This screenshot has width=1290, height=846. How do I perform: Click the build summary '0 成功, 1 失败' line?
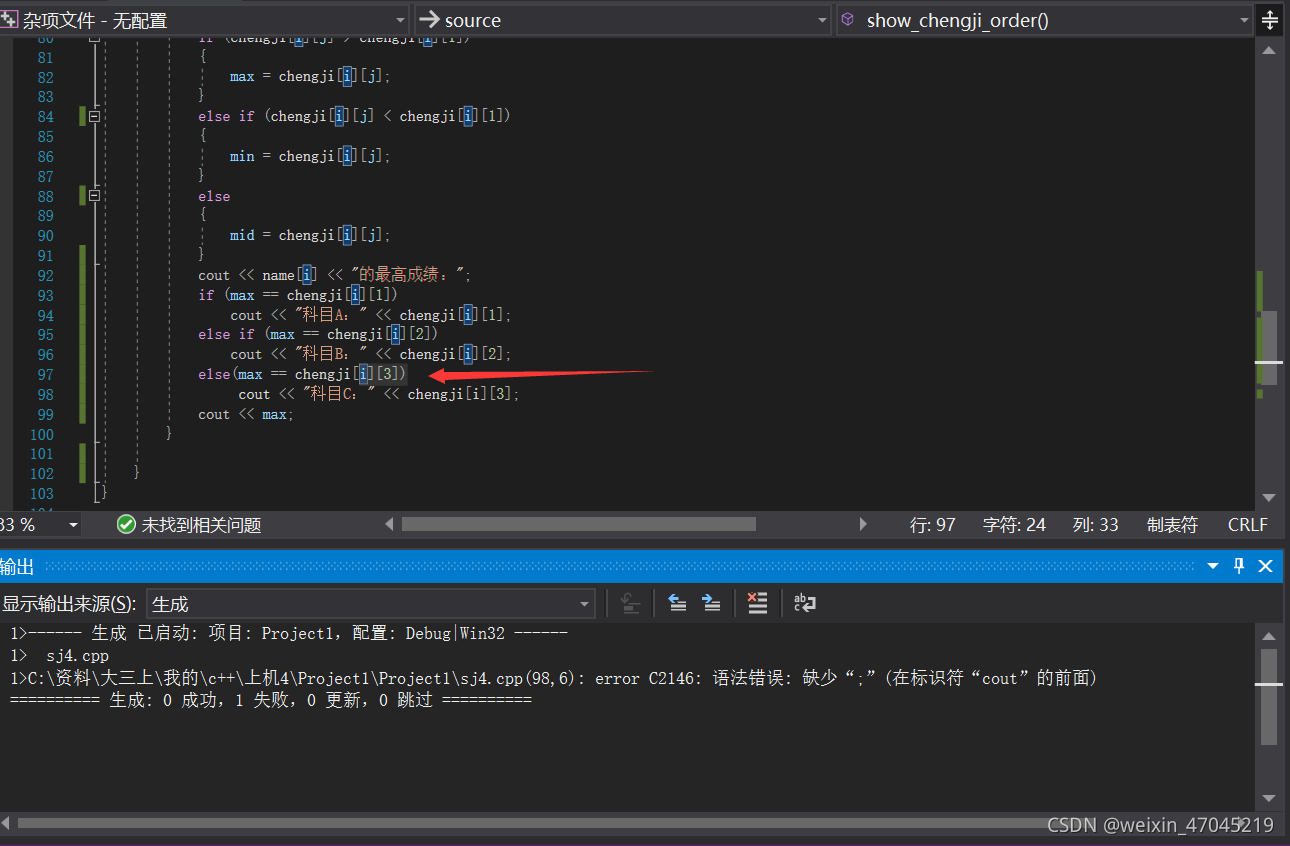click(x=270, y=700)
